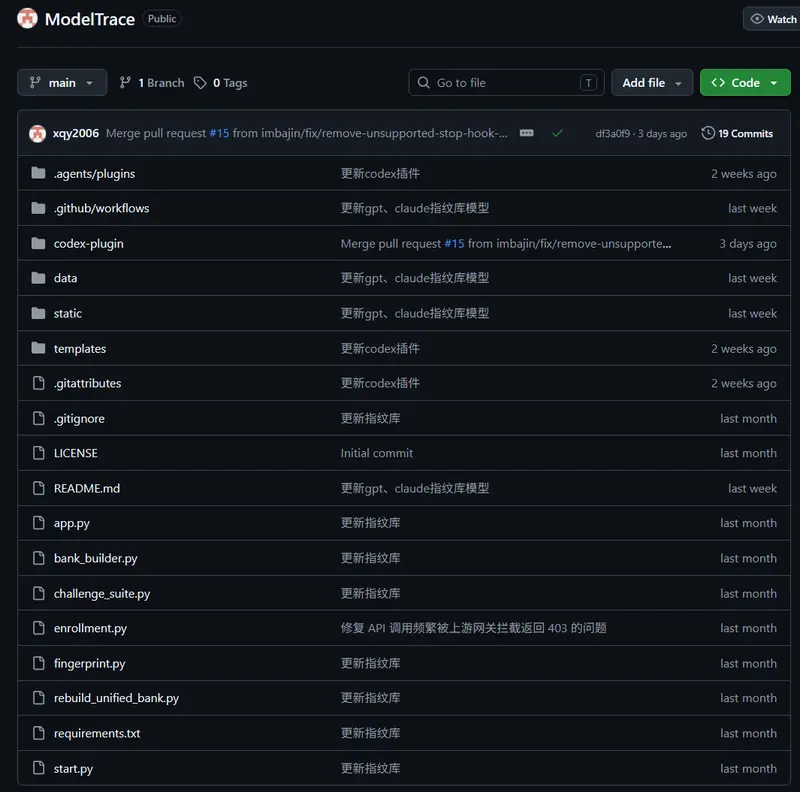This screenshot has height=792, width=800.
Task: Click the #15 link in codex-plugin row
Action: [454, 243]
